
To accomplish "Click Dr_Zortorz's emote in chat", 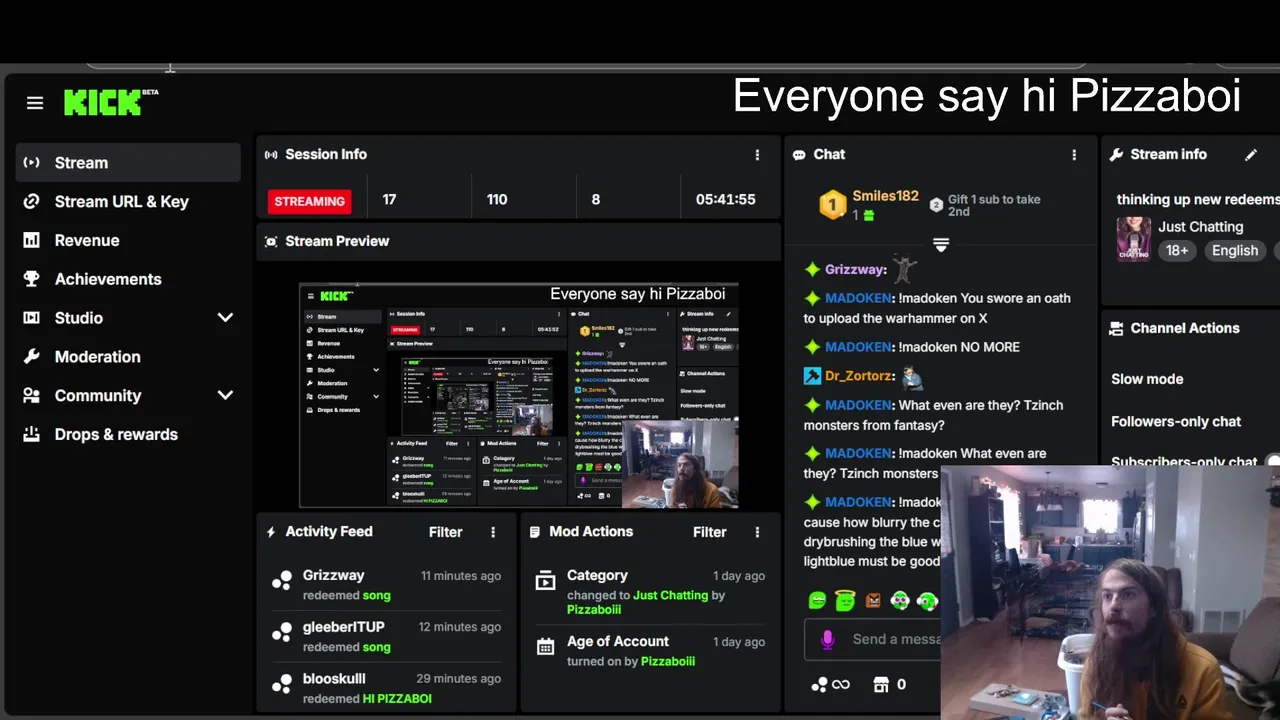I will pyautogui.click(x=911, y=377).
